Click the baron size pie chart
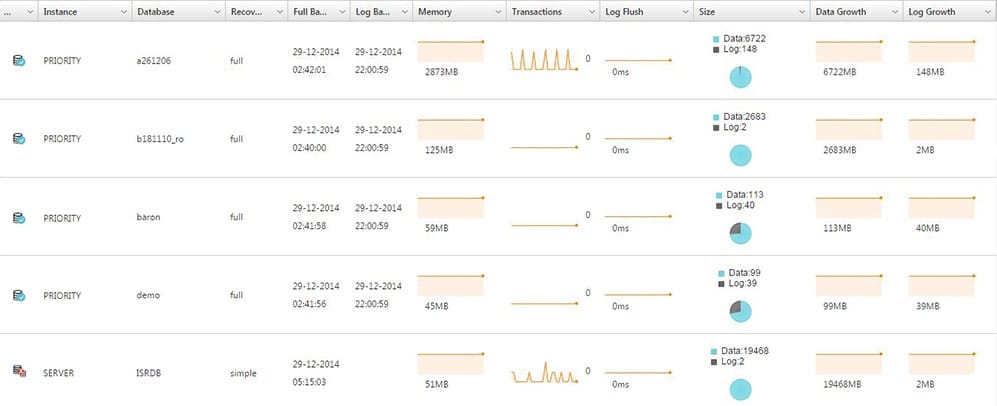Viewport: 997px width, 406px height. [740, 233]
